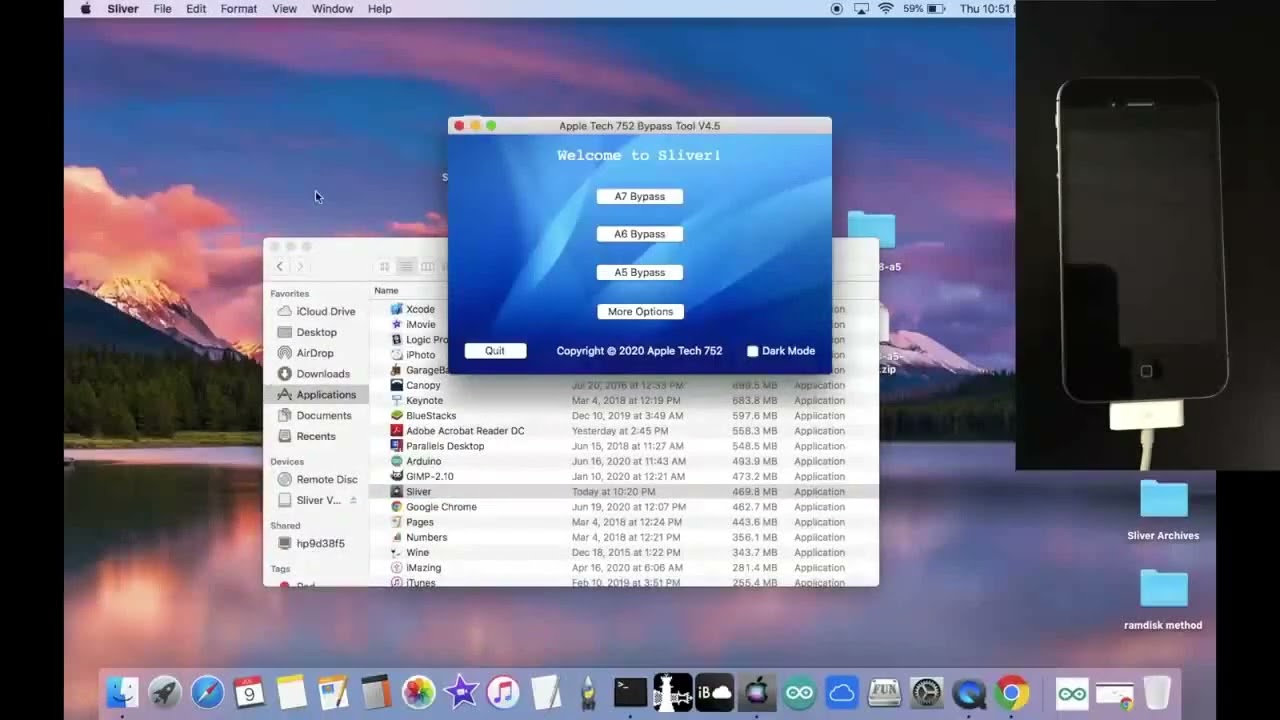The width and height of the screenshot is (1280, 720).
Task: Select BlueStacks in the applications list
Action: pos(624,415)
